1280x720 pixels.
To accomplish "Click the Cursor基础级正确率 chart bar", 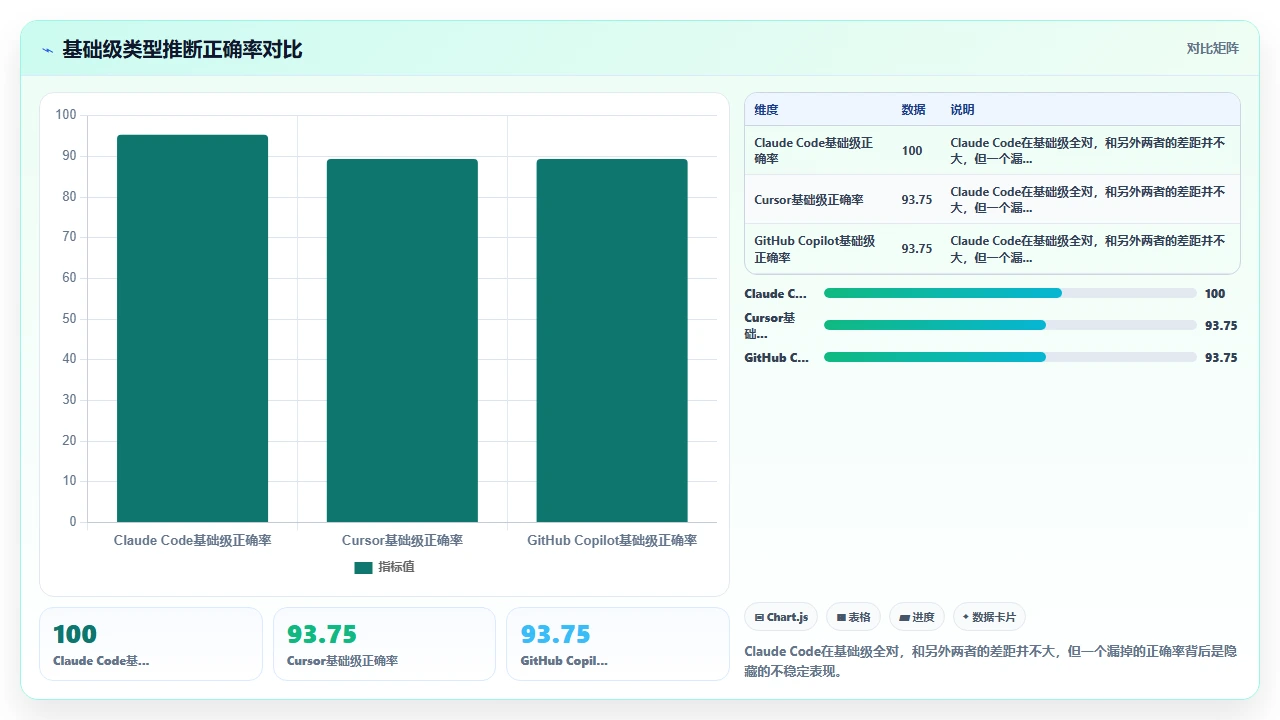I will click(x=402, y=340).
